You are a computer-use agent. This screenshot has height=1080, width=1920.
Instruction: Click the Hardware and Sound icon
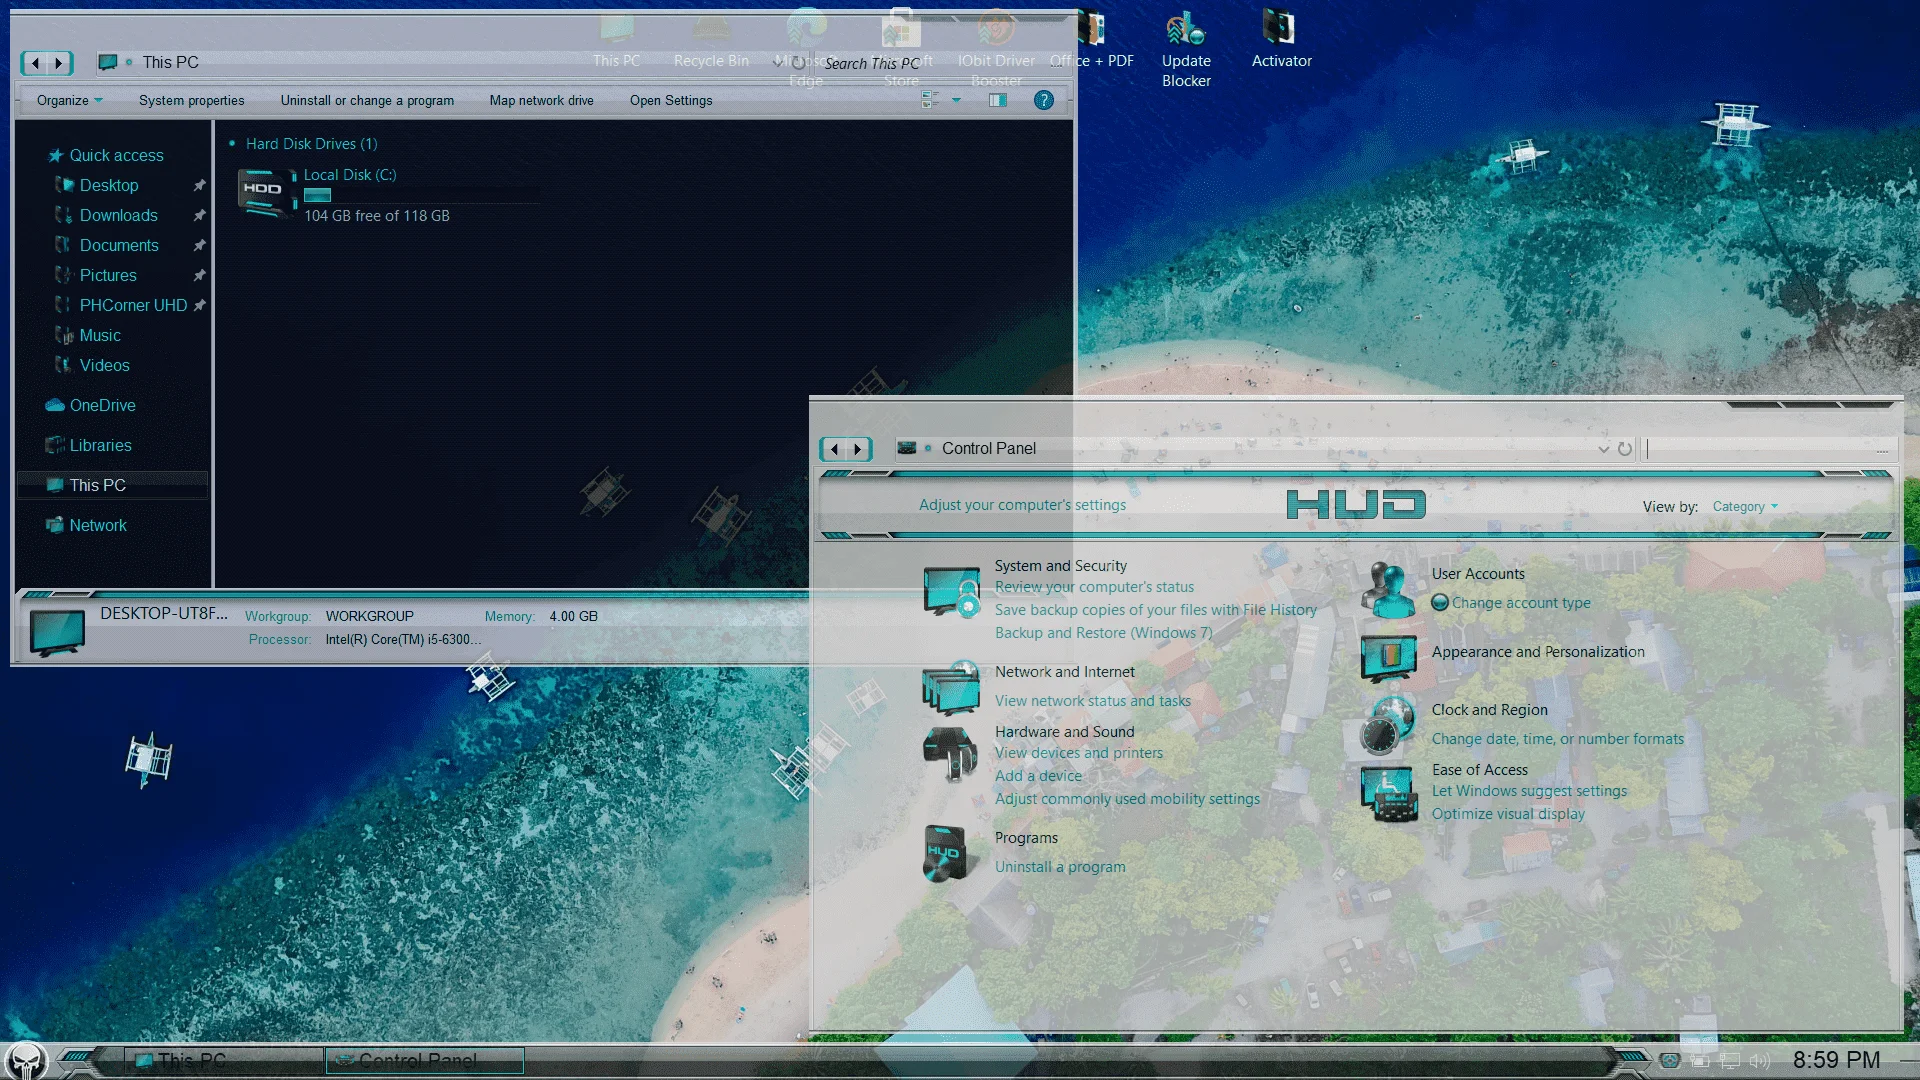950,754
